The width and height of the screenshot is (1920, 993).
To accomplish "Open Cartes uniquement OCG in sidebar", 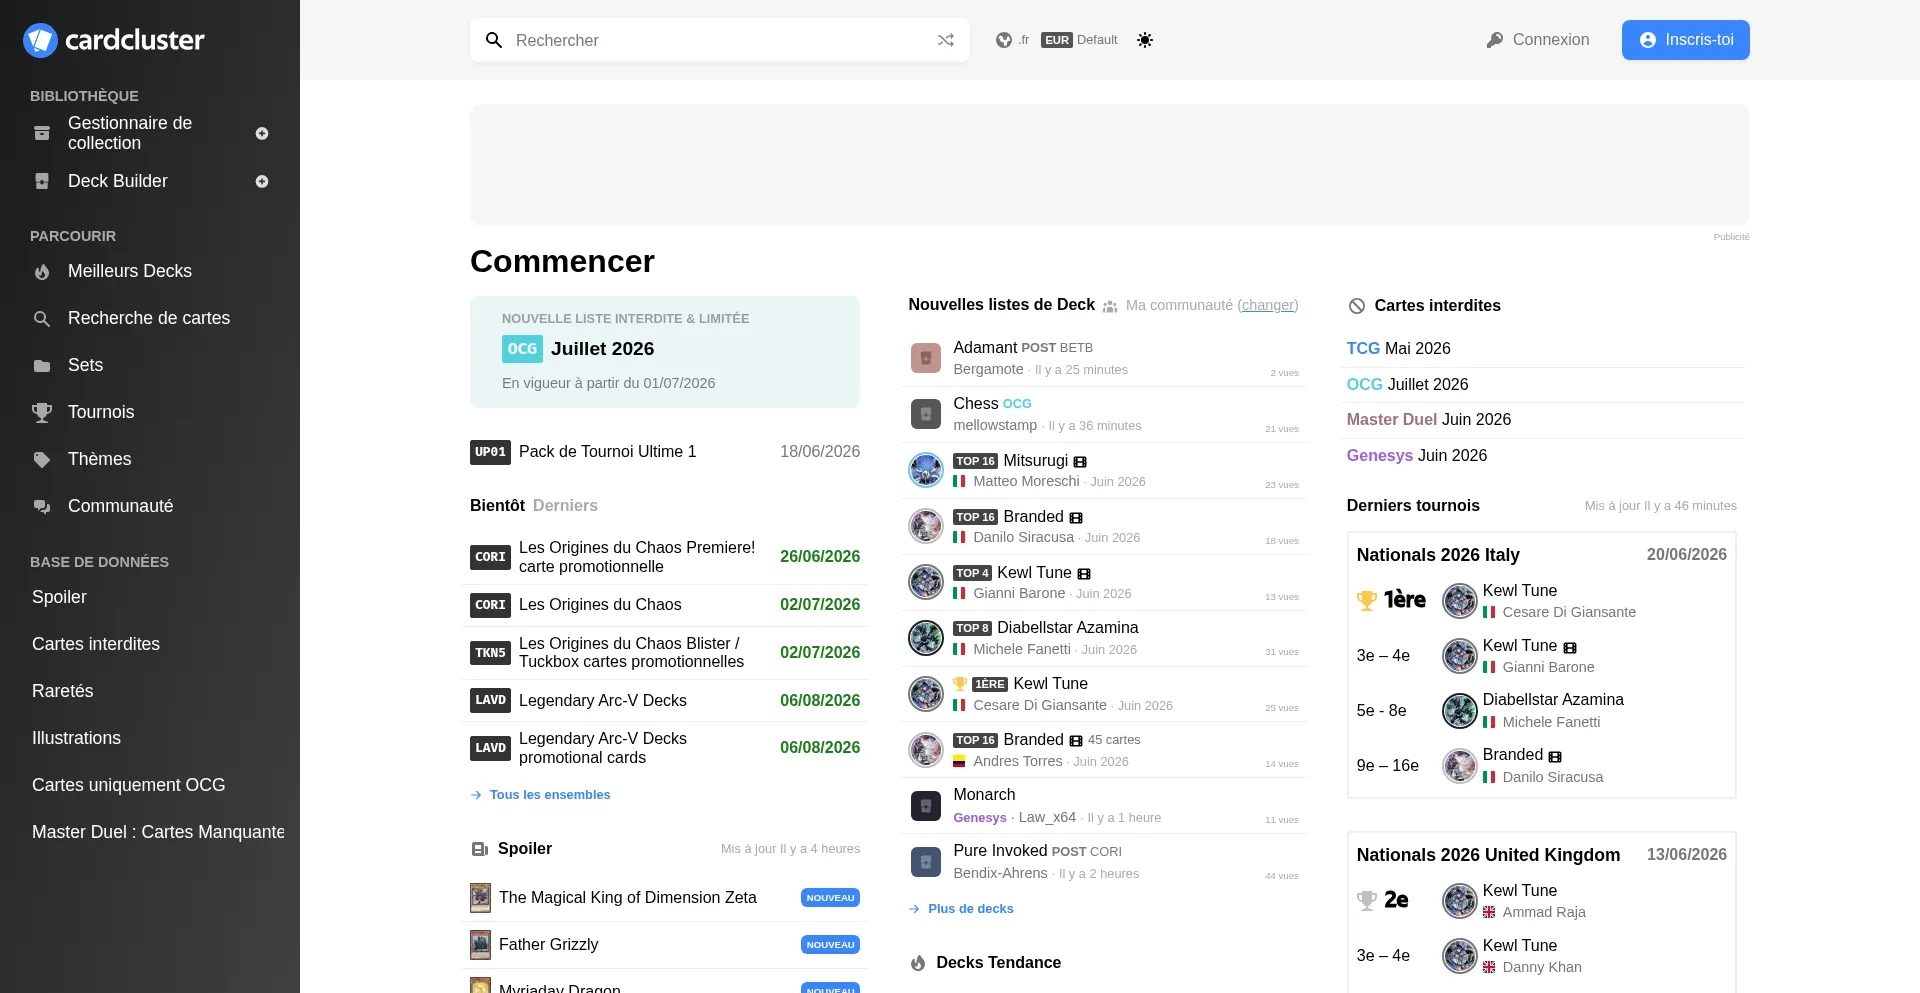I will click(x=128, y=785).
